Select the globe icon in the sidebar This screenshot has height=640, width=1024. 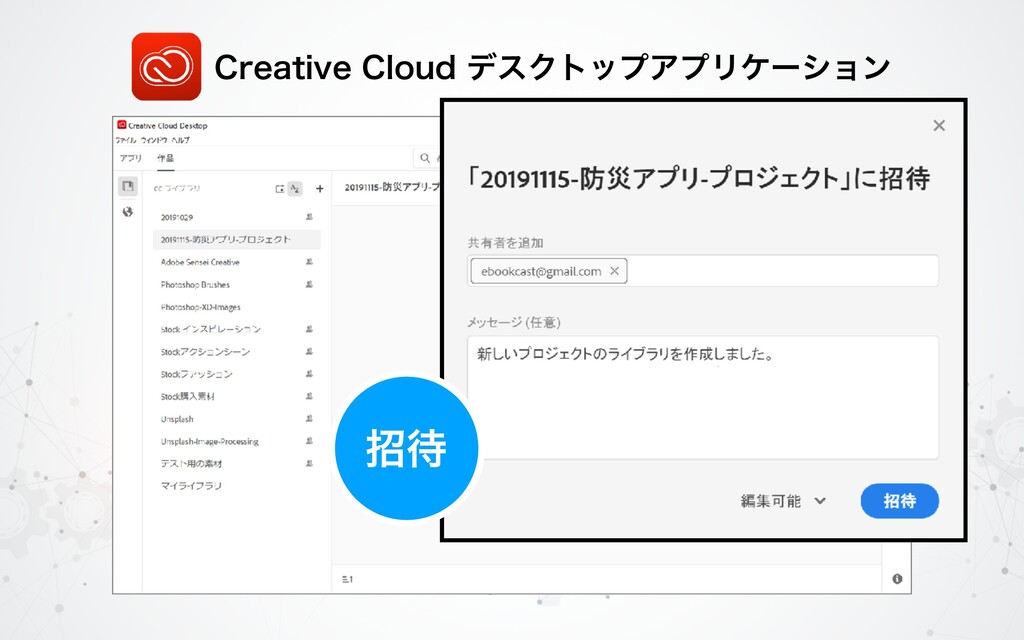tap(127, 212)
